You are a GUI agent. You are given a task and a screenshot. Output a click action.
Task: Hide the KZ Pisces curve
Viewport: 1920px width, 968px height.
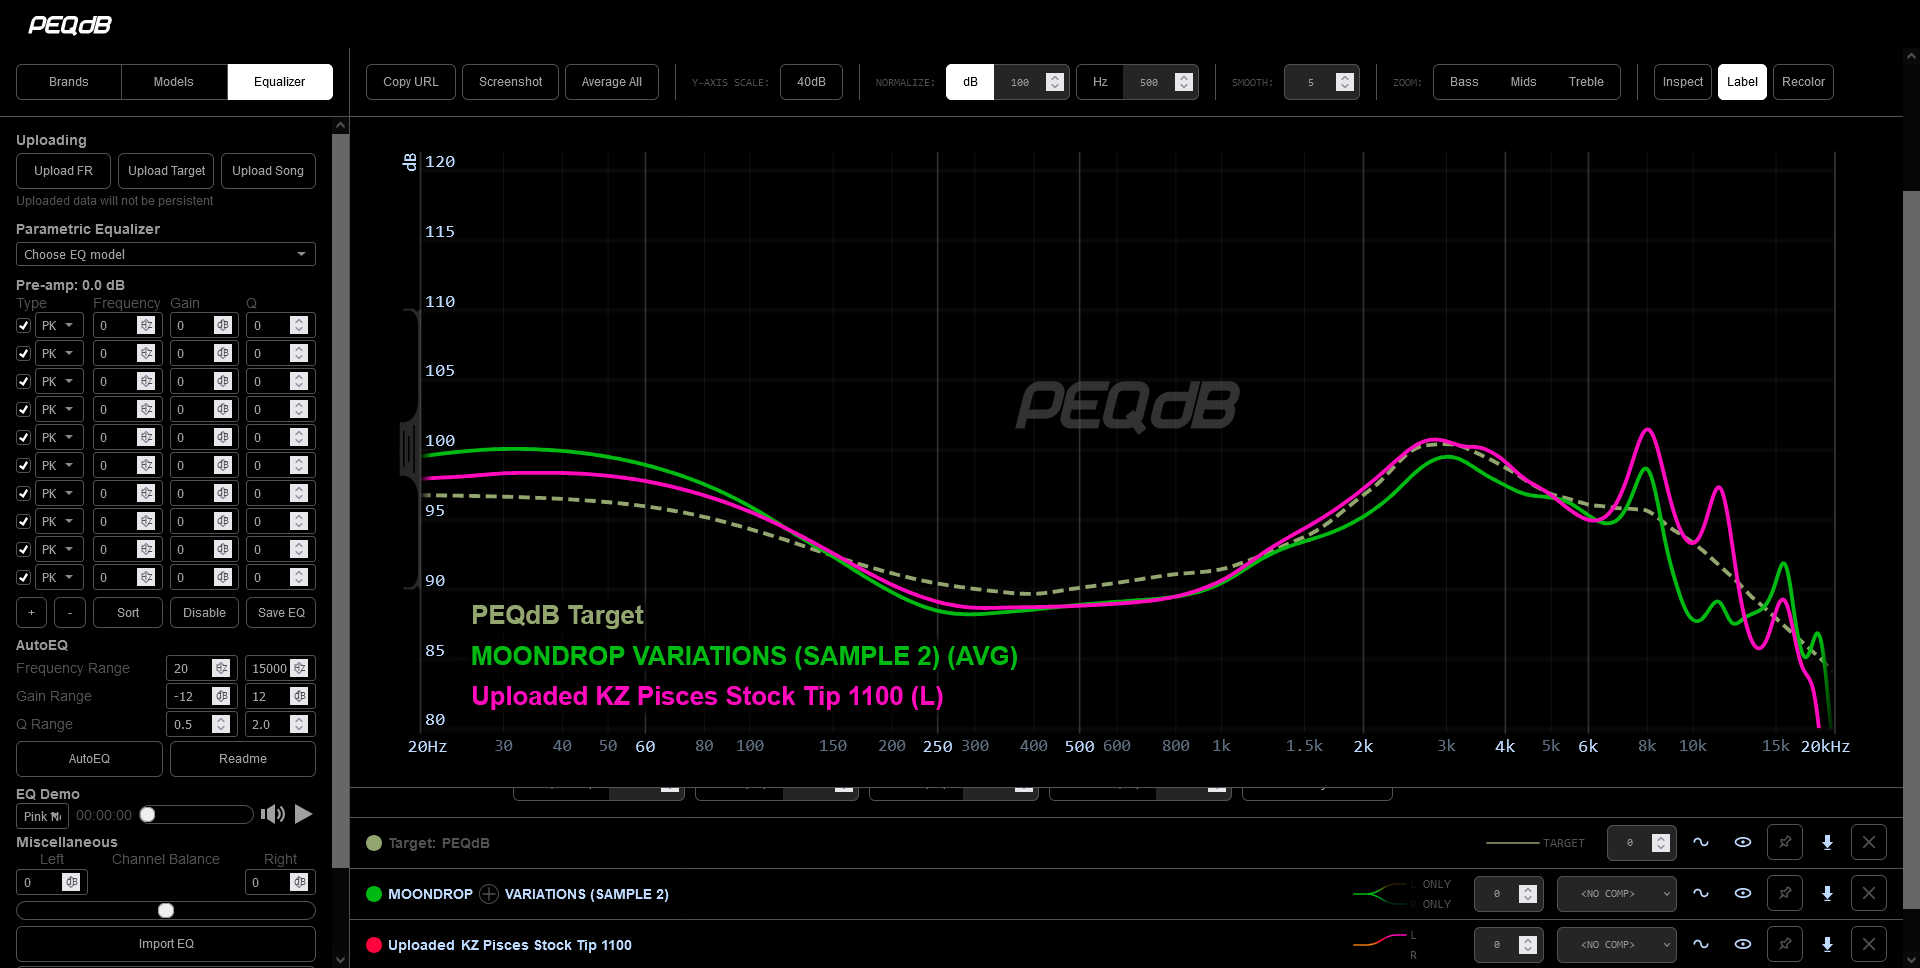pos(1742,945)
